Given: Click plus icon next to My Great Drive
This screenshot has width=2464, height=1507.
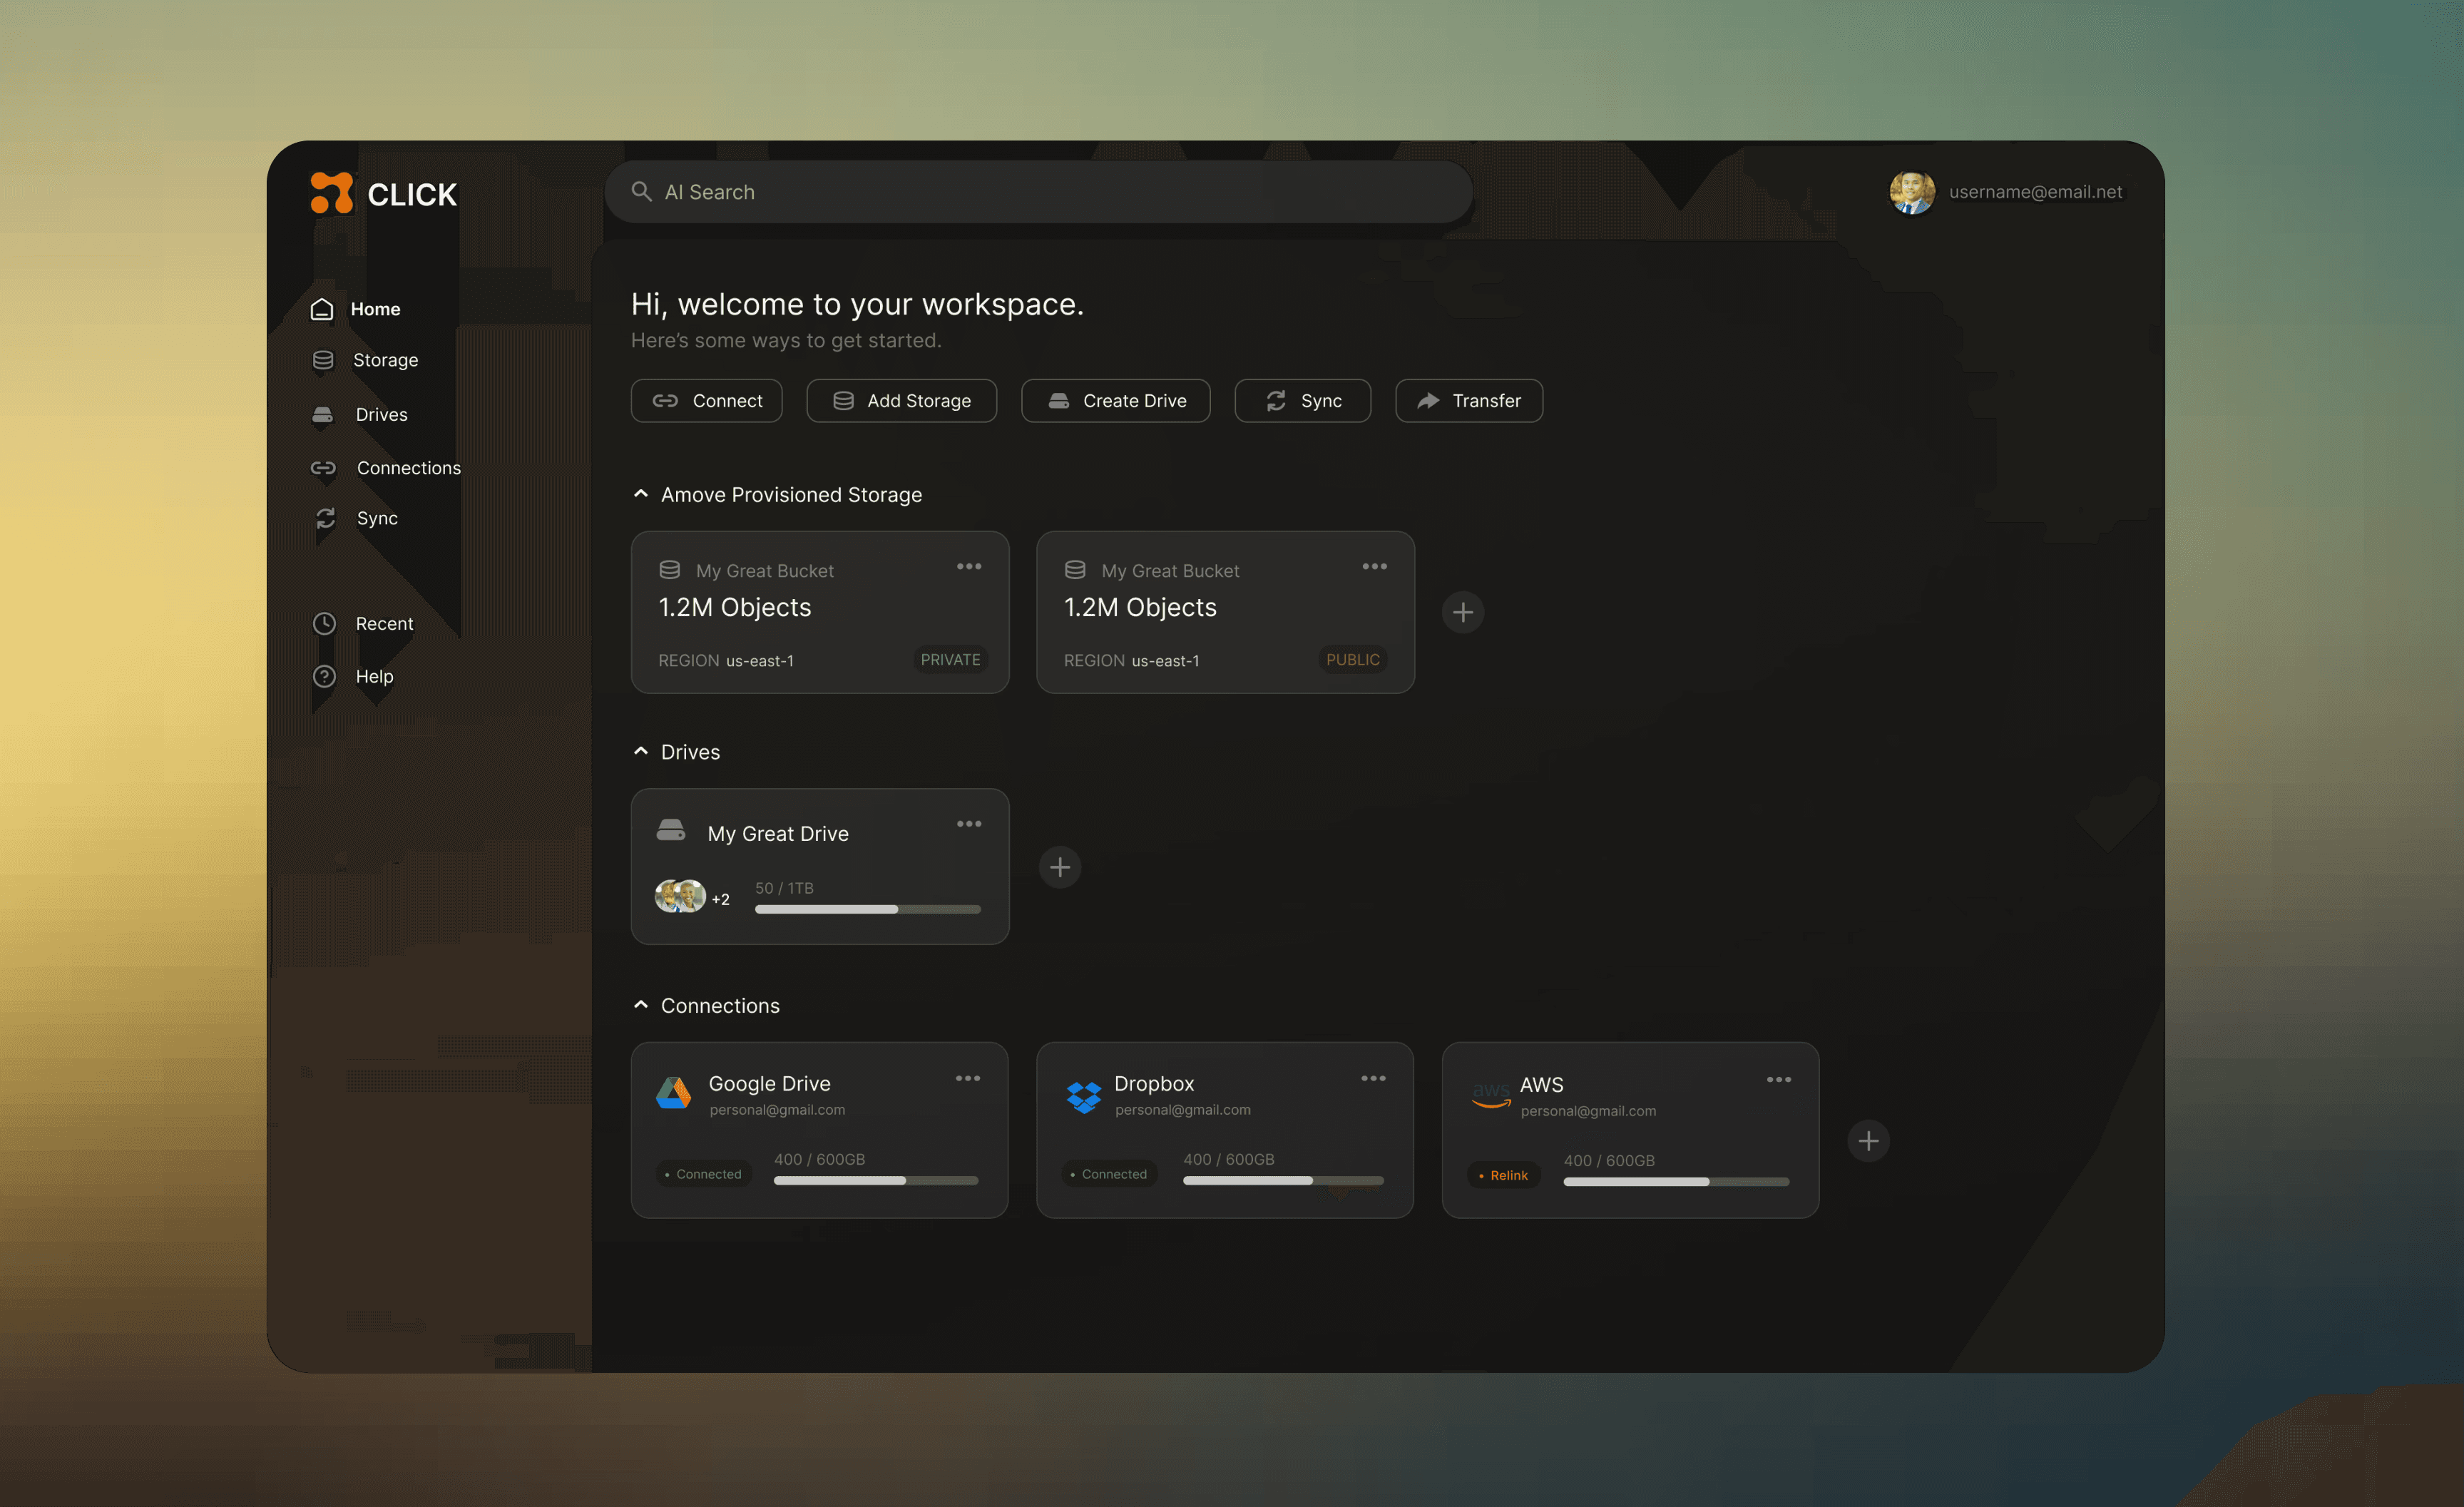Looking at the screenshot, I should click(x=1059, y=867).
